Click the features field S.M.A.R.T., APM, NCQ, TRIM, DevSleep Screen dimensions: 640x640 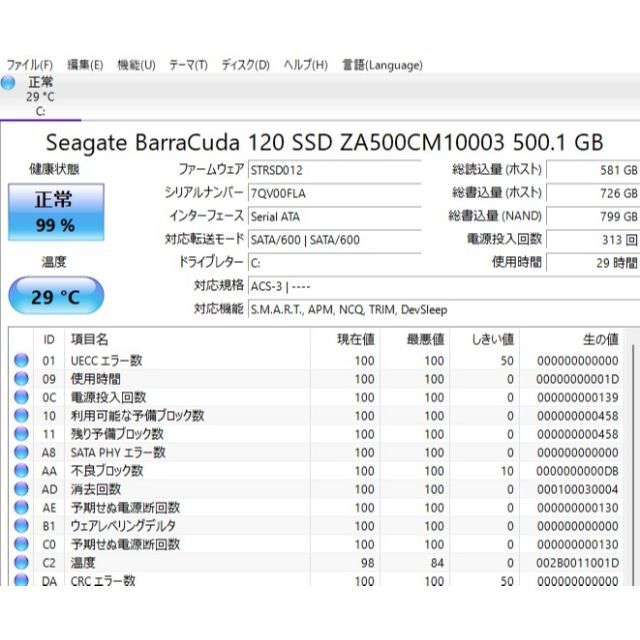pos(444,309)
